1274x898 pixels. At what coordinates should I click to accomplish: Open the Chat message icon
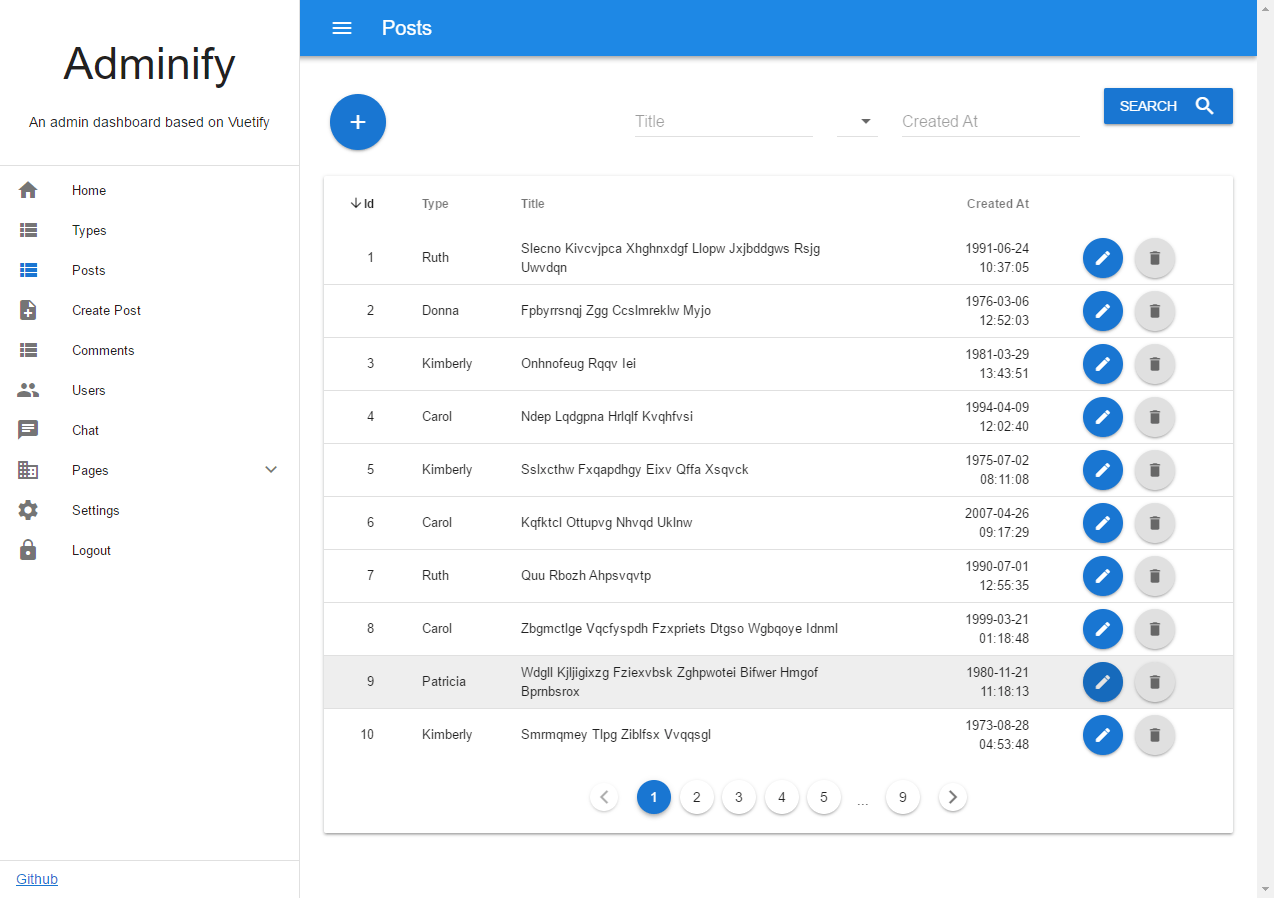[28, 430]
